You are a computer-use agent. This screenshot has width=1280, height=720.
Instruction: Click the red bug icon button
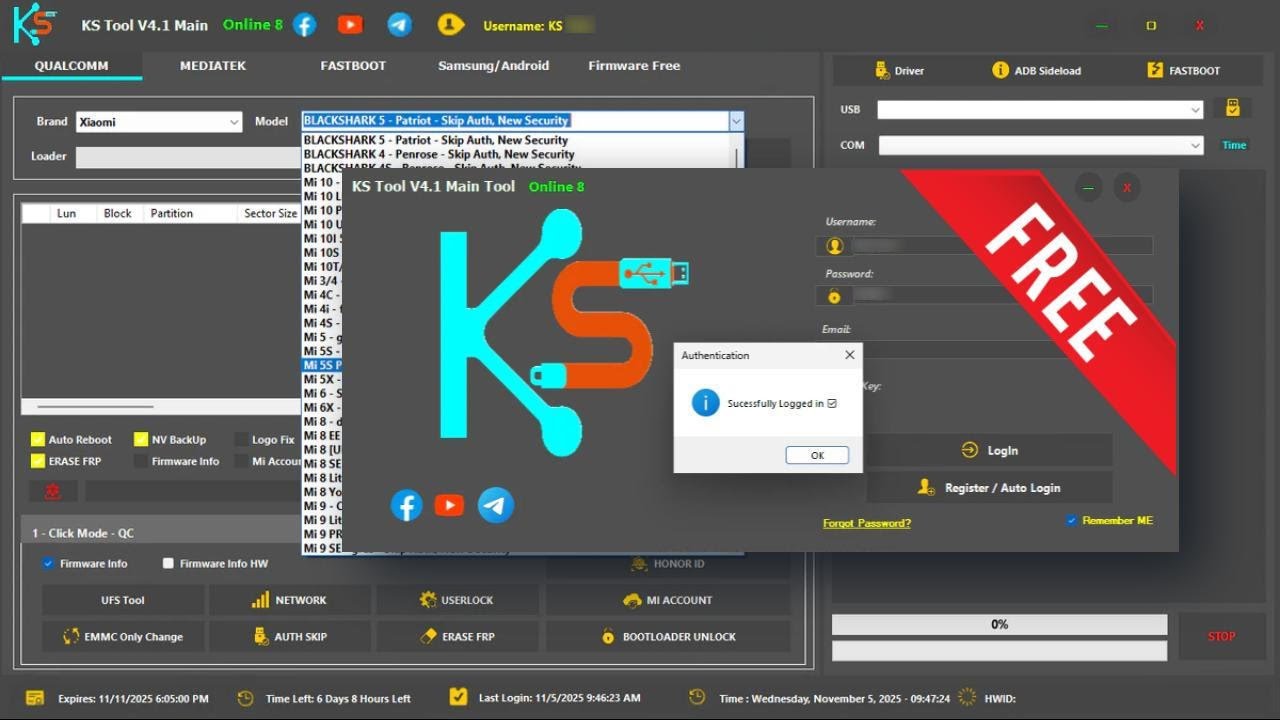[x=53, y=491]
